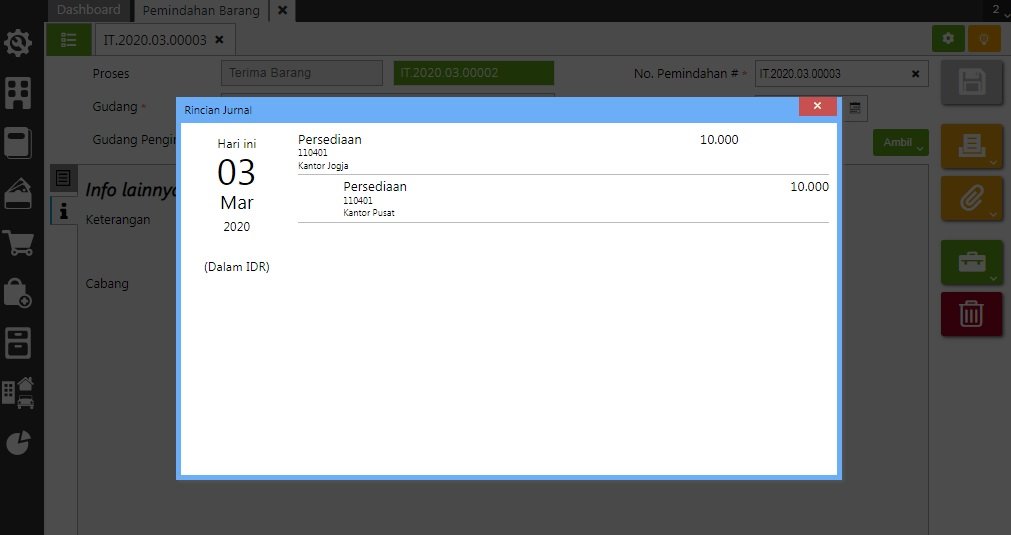Expand the green briefcase actions dropdown
Screen dimensions: 1011x535
point(971,263)
